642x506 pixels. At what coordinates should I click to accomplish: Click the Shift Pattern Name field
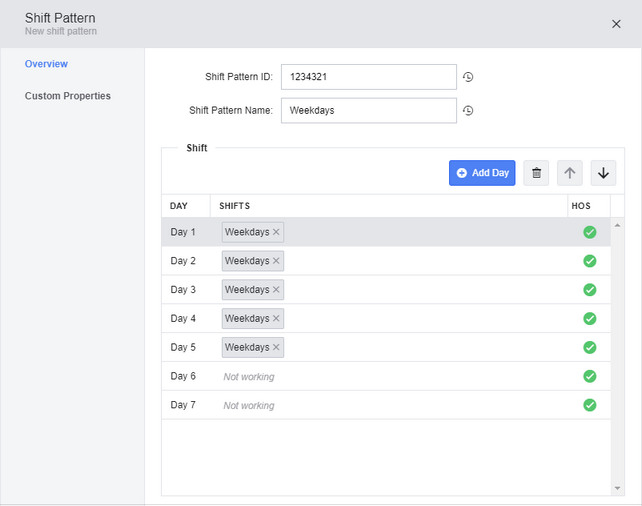(368, 110)
